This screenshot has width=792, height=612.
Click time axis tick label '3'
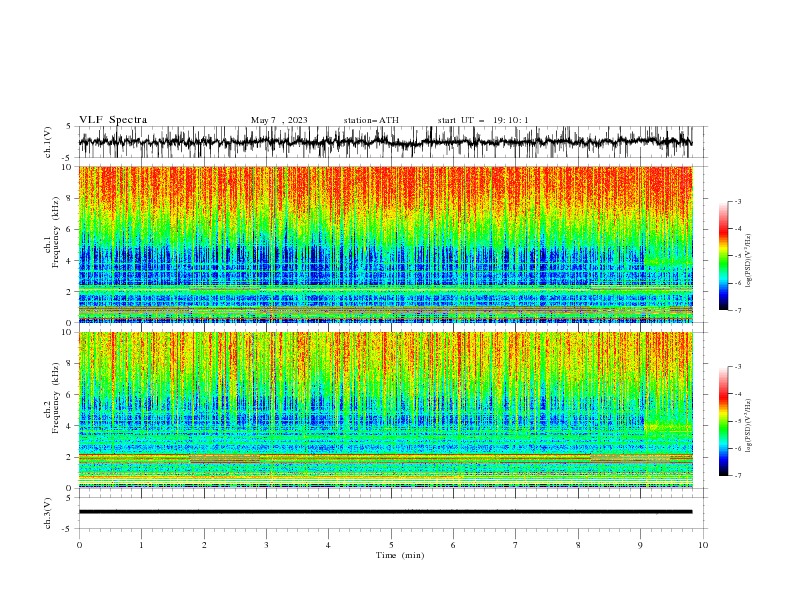click(266, 545)
